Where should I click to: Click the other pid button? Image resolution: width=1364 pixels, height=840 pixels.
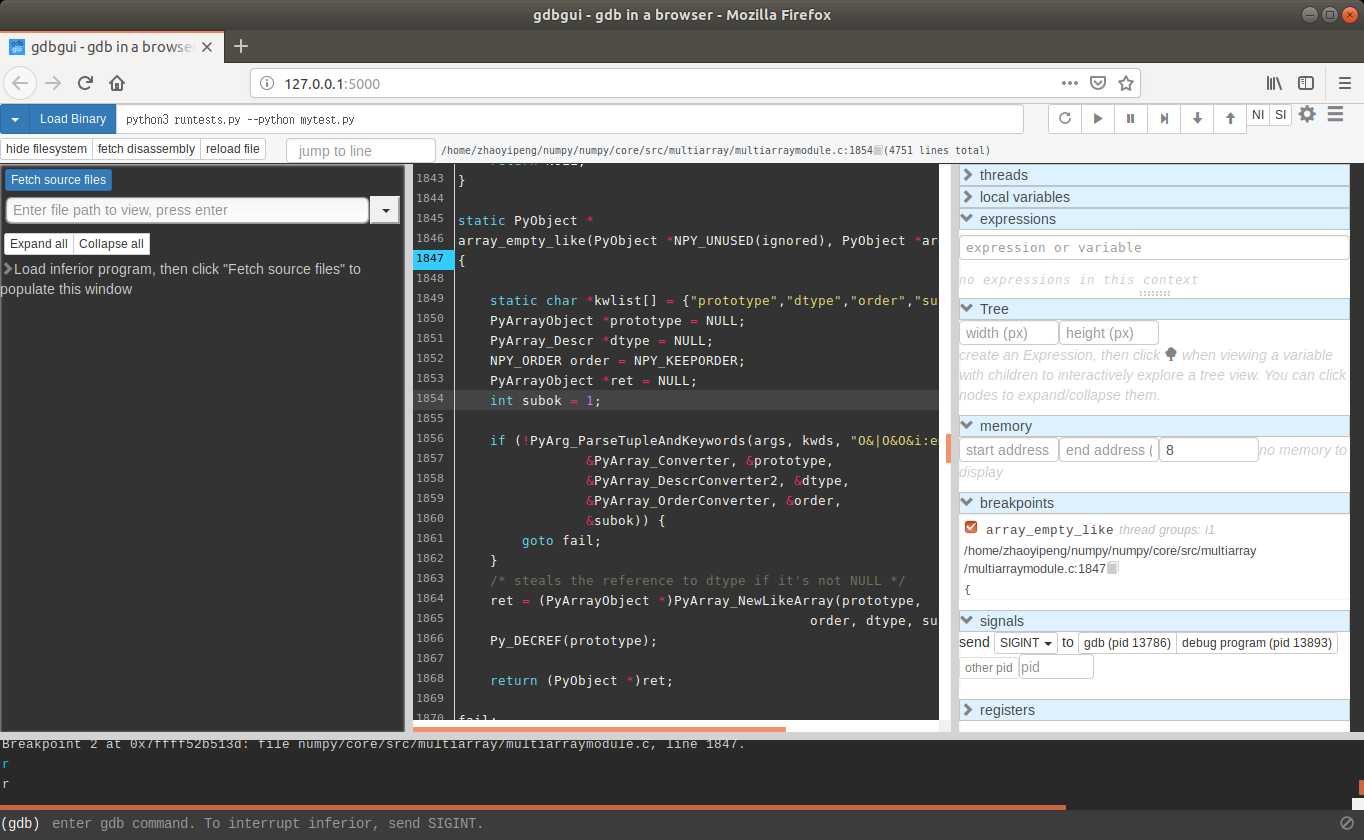click(x=989, y=667)
